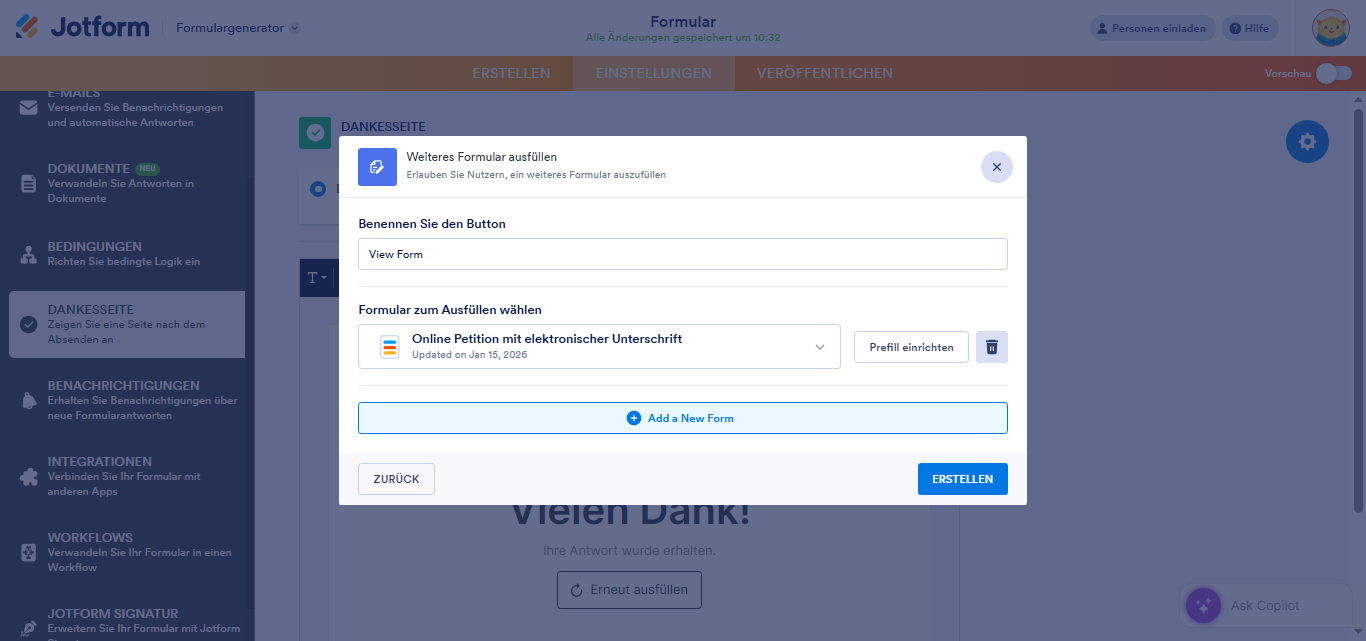Image resolution: width=1366 pixels, height=641 pixels.
Task: Open the Formulargenerator dropdown
Action: pos(238,28)
